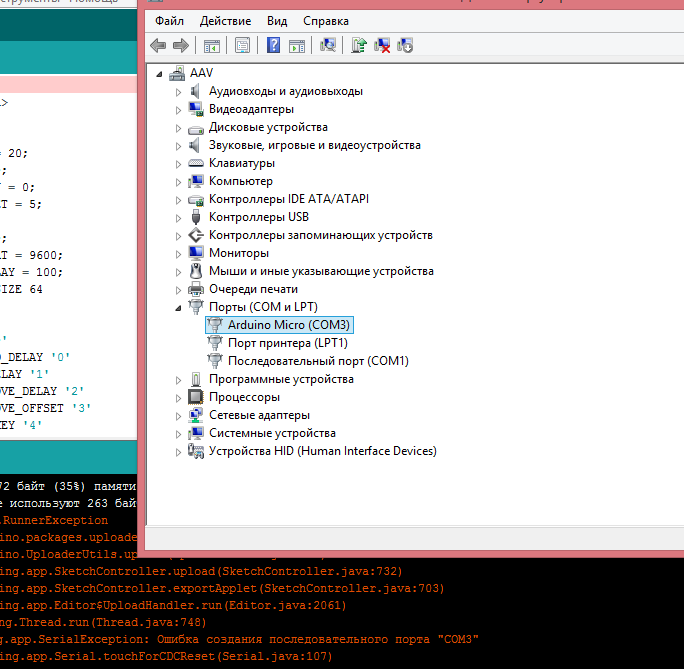Open the Действие menu
The image size is (684, 669).
(225, 20)
